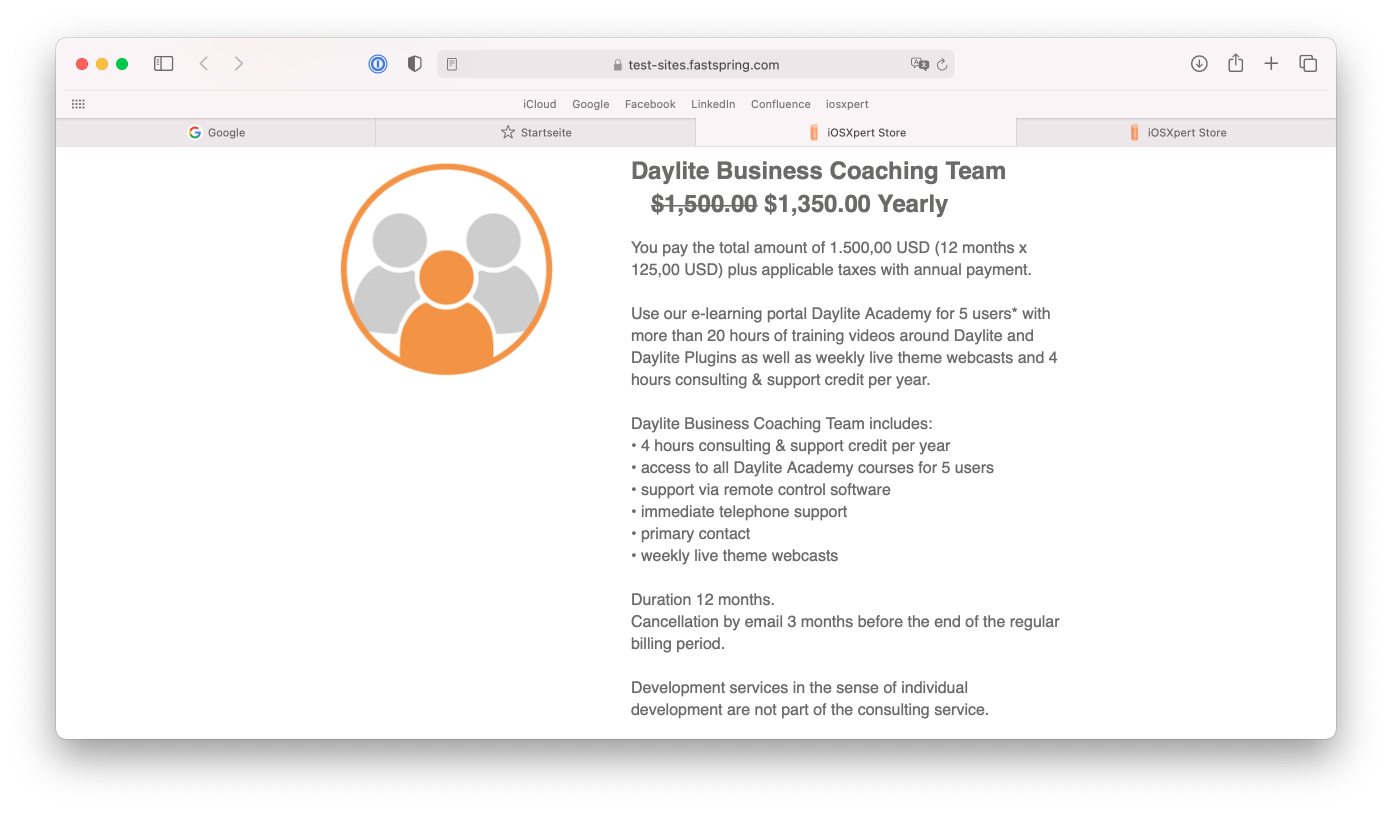Open the LinkedIn favorite
Viewport: 1392px width, 813px height.
(x=713, y=104)
